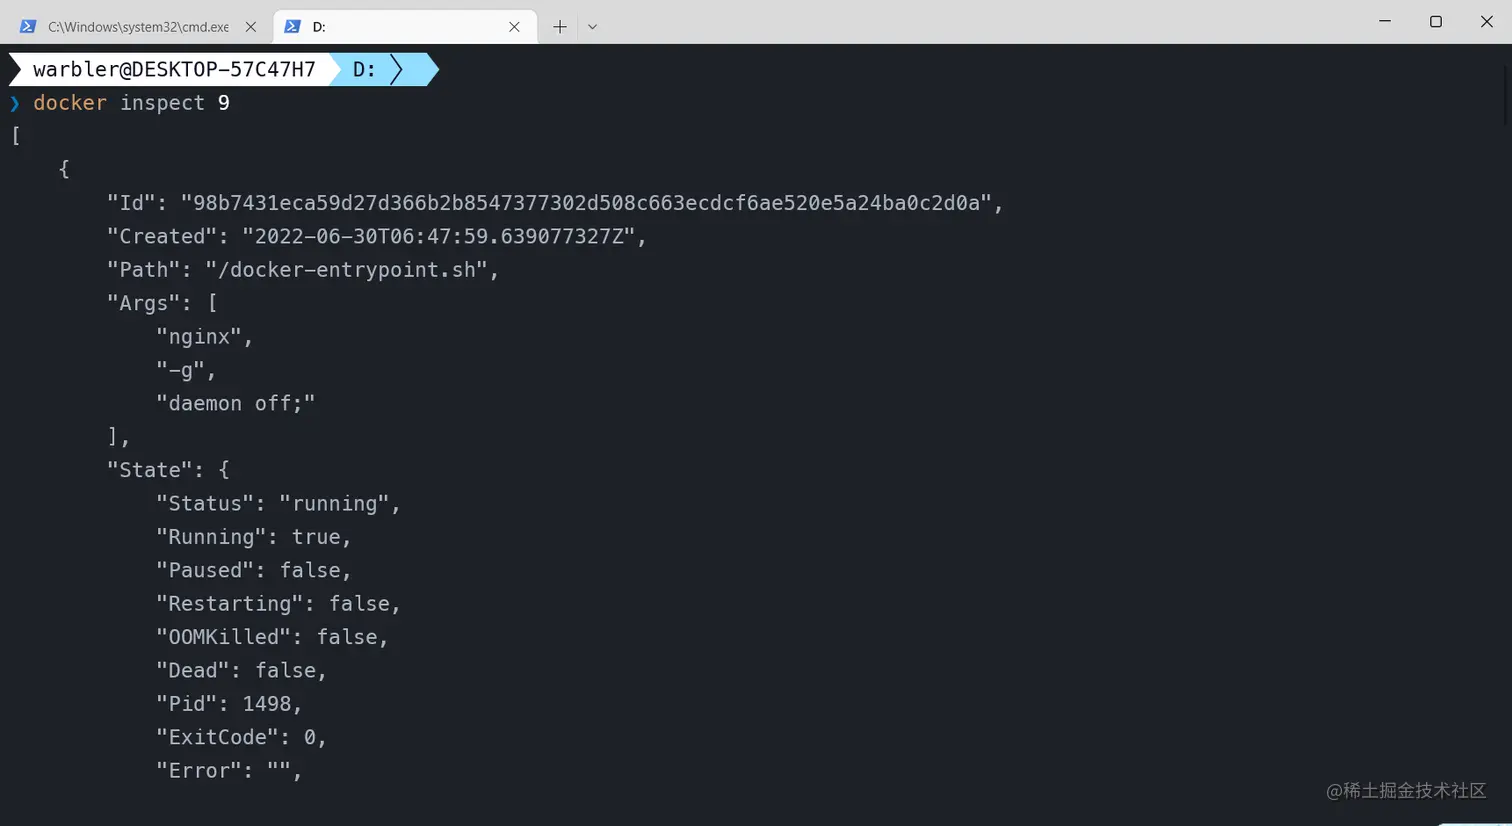
Task: Click the PowerShell icon on D: tab
Action: 292,27
